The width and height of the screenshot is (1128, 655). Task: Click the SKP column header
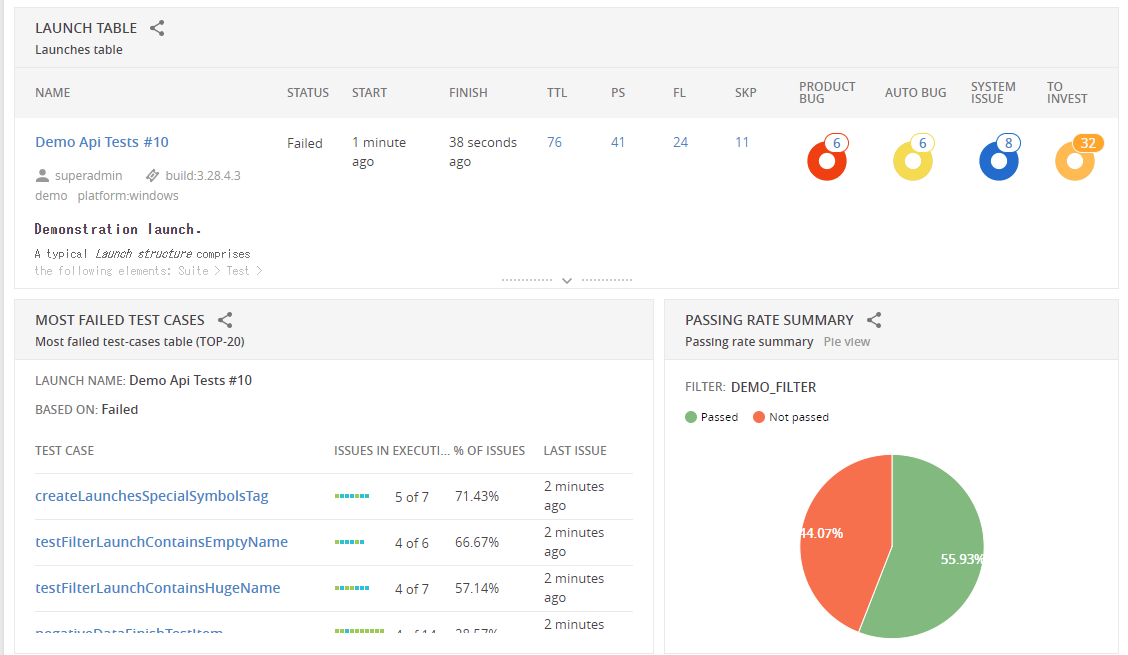tap(746, 93)
